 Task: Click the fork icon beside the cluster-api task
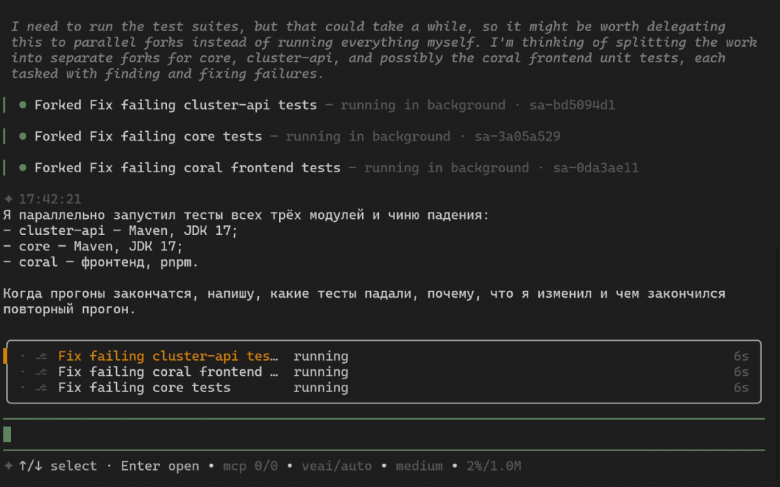41,356
